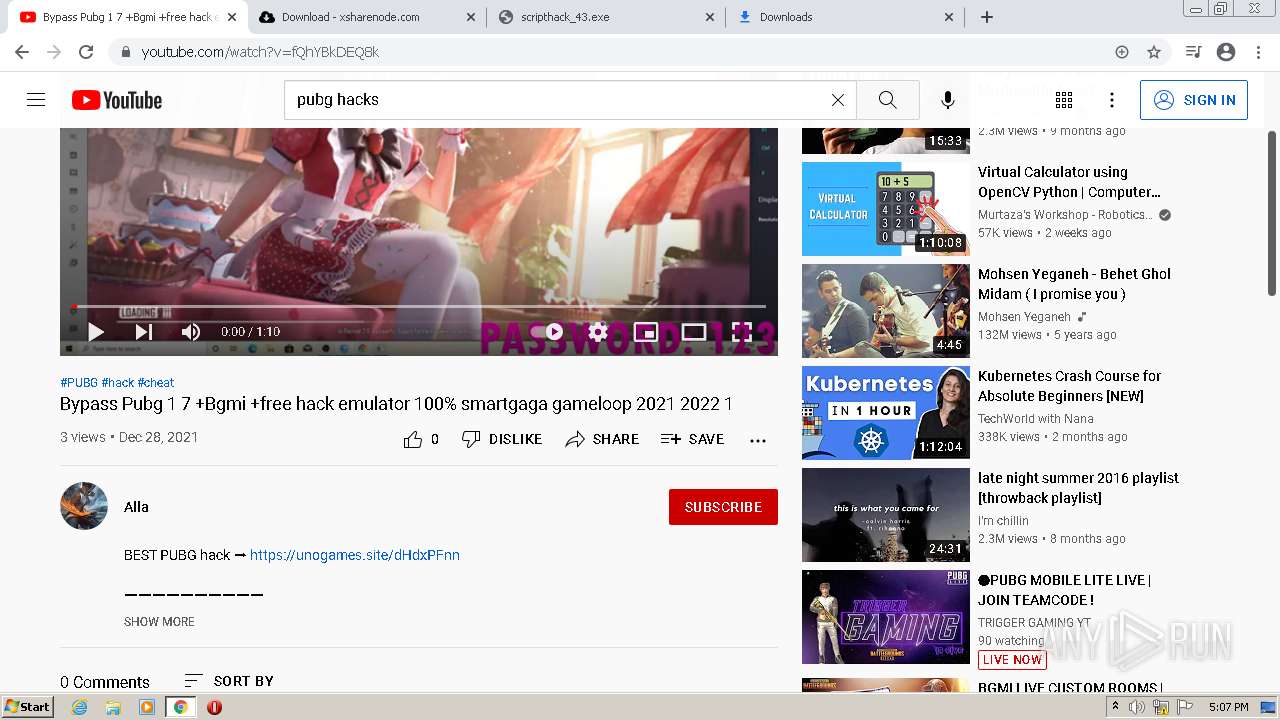Click the #PUBG hashtag
This screenshot has width=1280, height=720.
pyautogui.click(x=79, y=382)
